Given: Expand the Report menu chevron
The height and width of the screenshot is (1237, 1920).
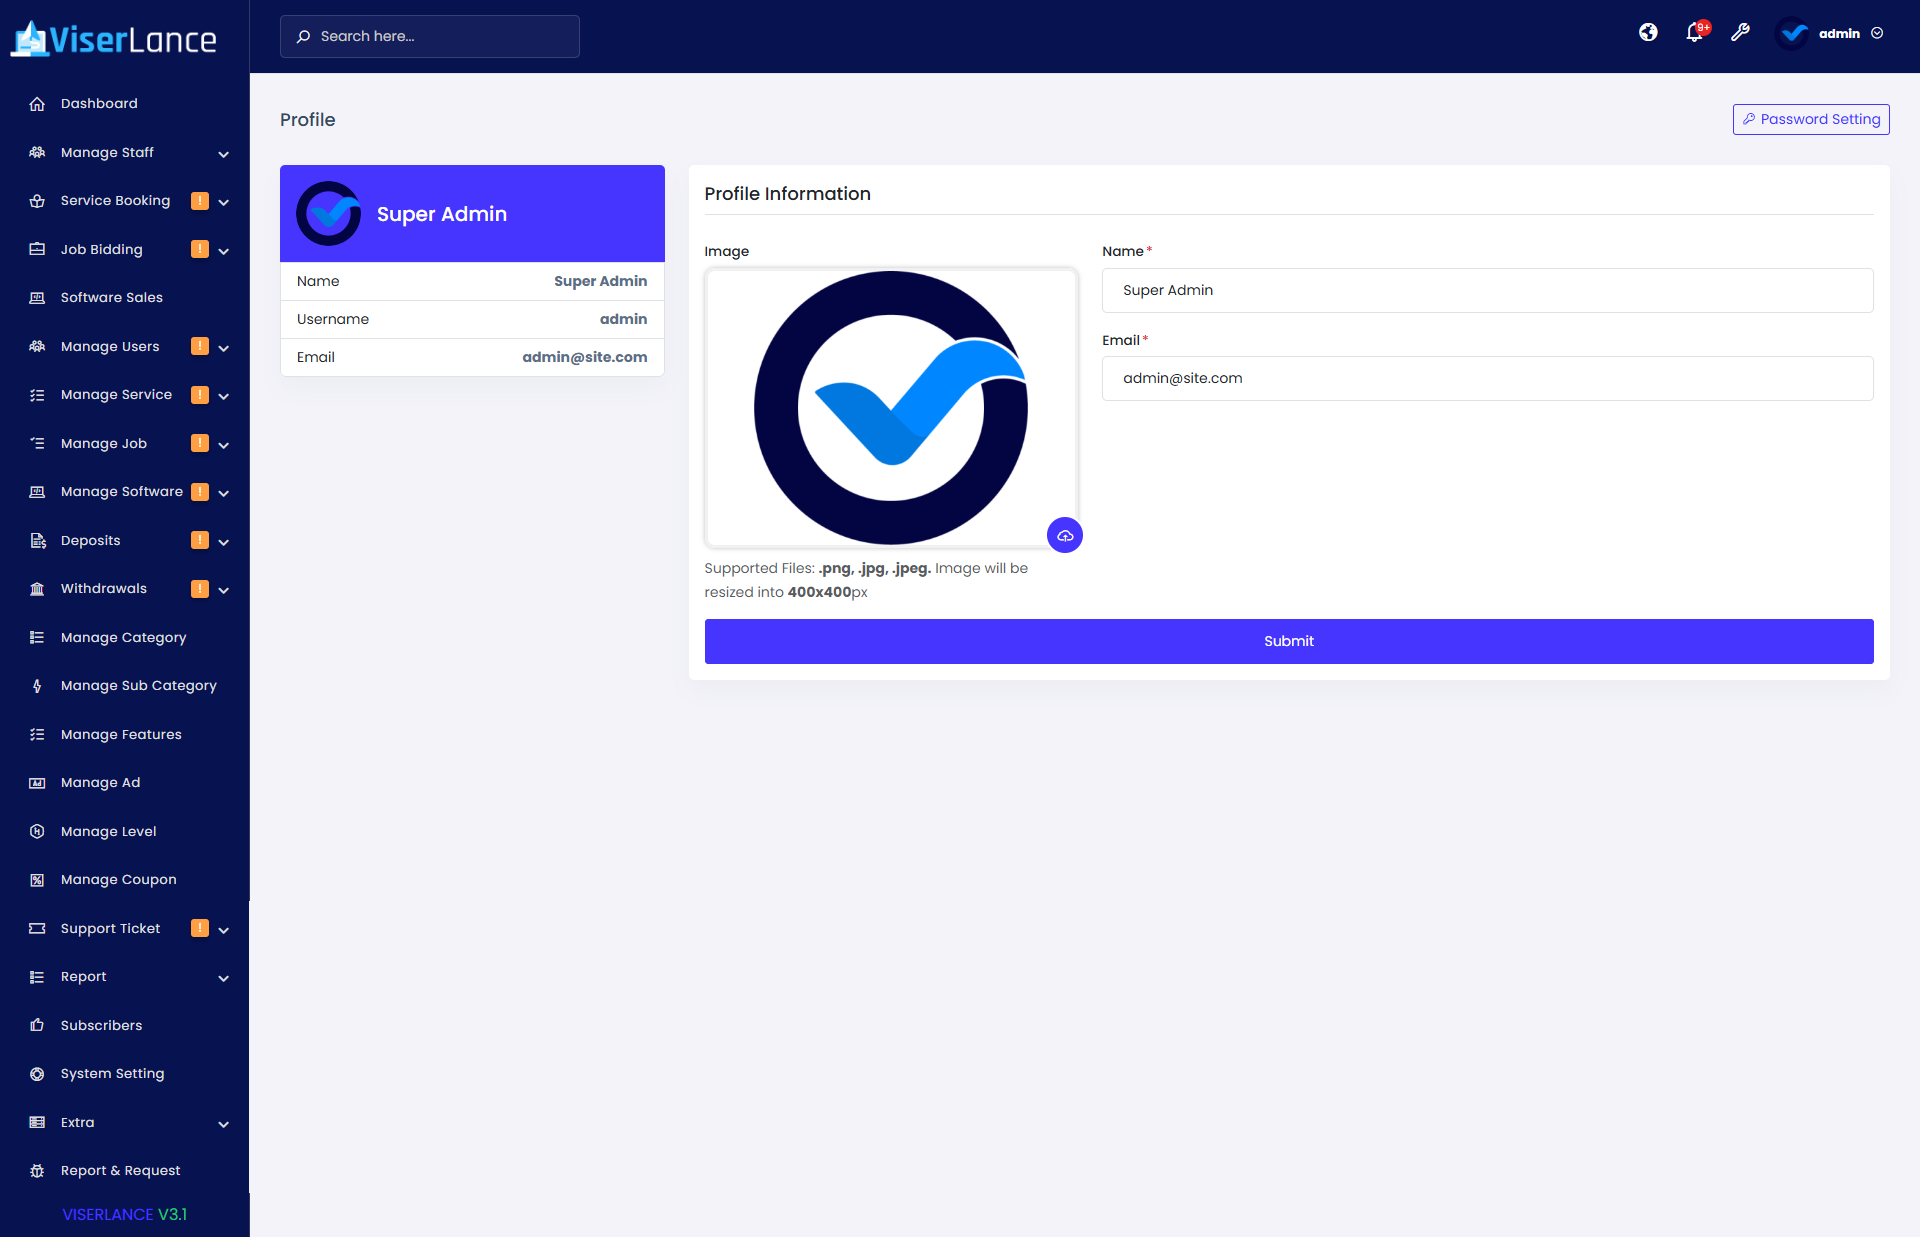Looking at the screenshot, I should [x=224, y=978].
